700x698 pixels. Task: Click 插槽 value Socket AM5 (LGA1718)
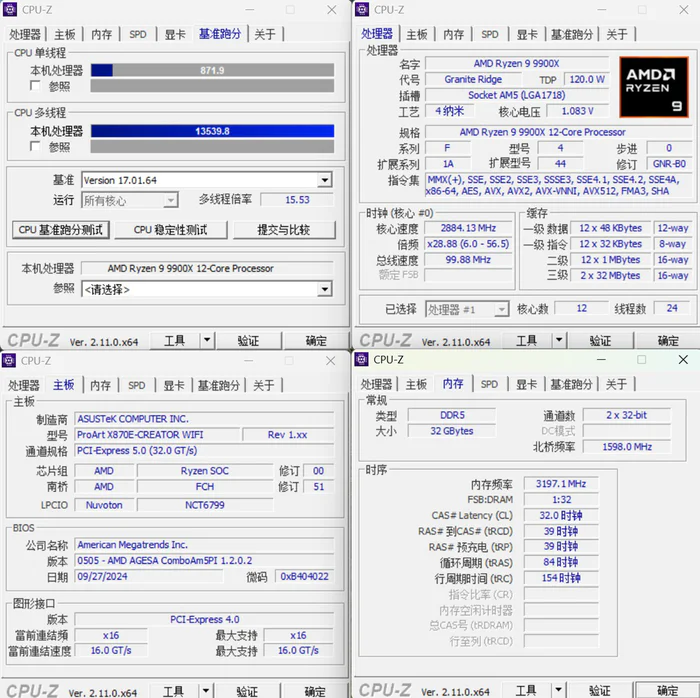[x=516, y=95]
